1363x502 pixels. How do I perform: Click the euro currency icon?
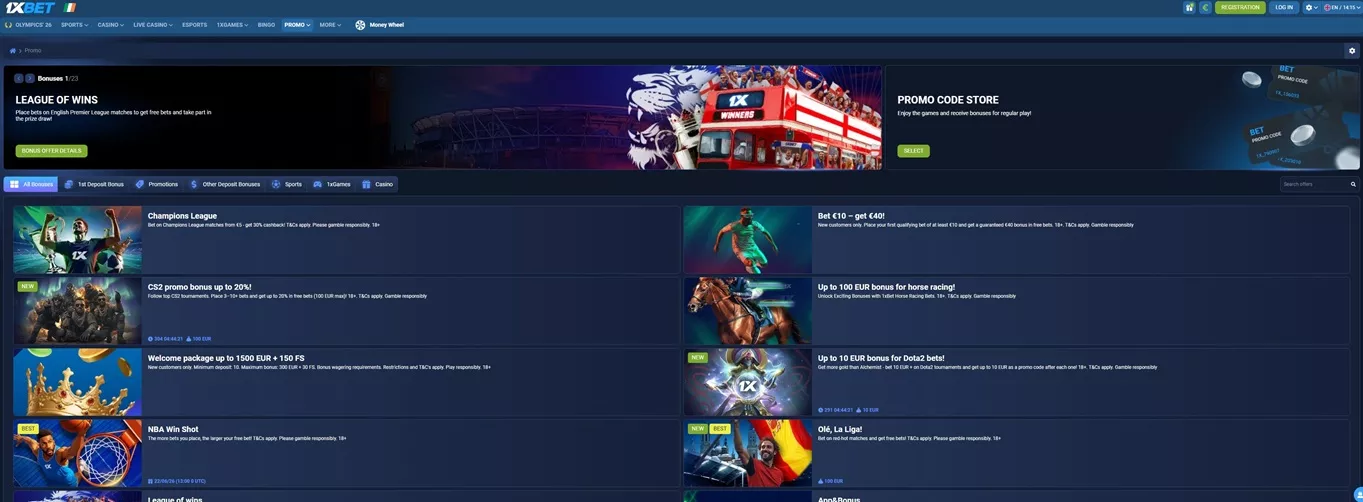click(x=1205, y=7)
